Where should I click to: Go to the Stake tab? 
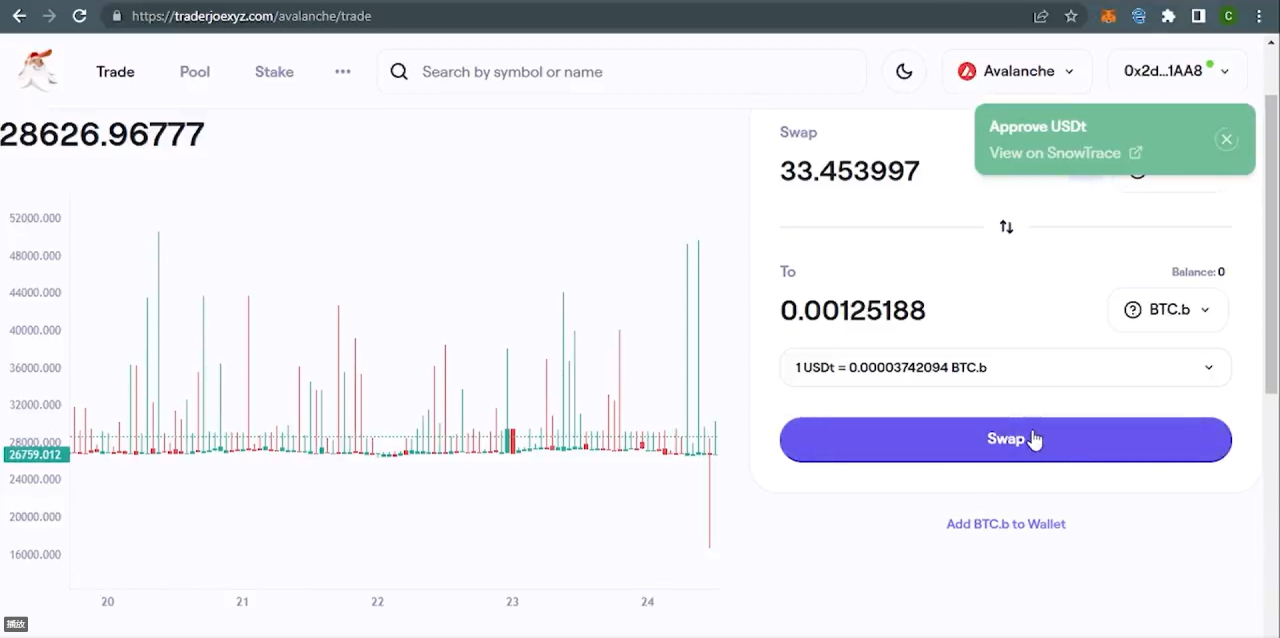(274, 72)
